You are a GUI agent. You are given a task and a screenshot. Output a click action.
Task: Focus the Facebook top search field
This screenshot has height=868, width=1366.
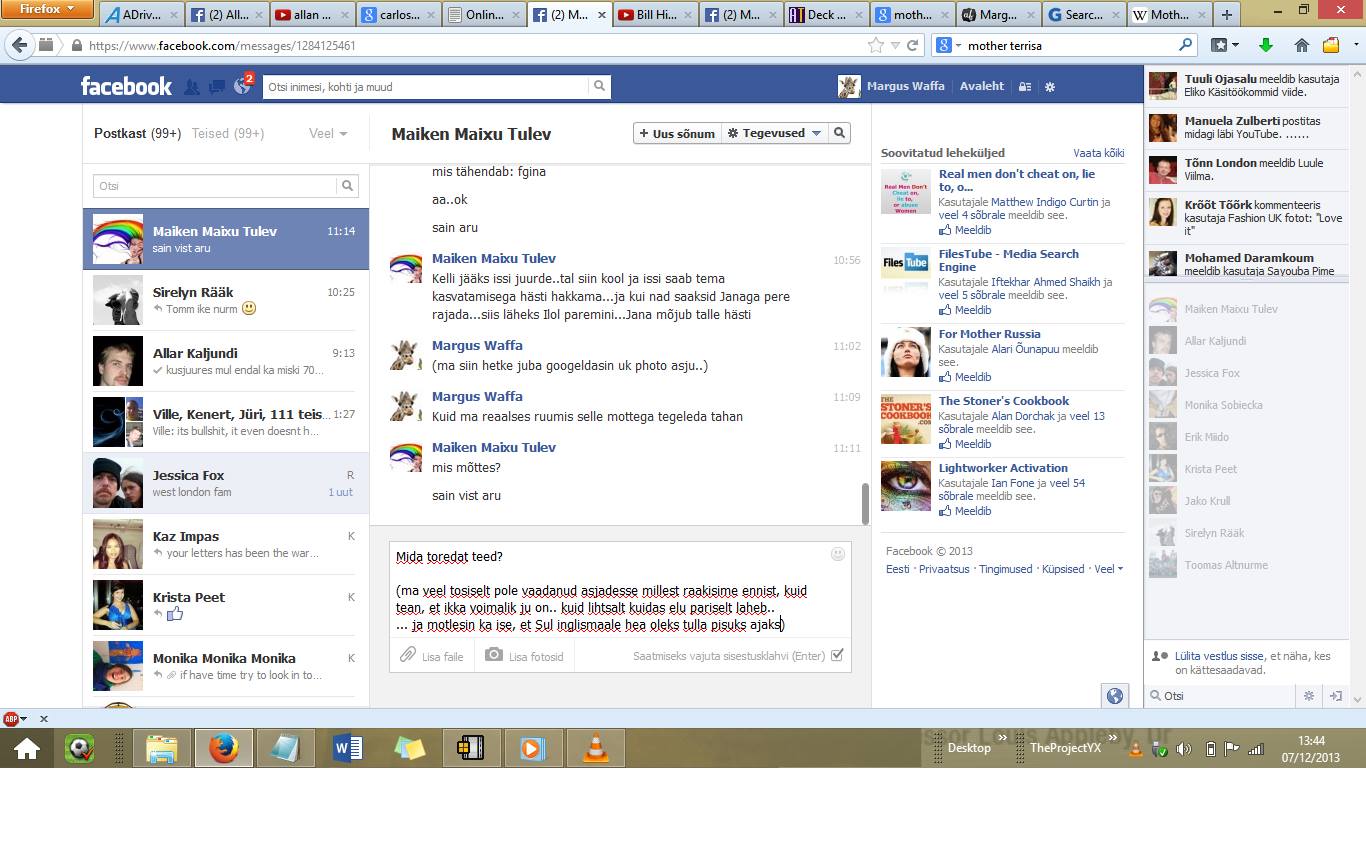pos(426,87)
